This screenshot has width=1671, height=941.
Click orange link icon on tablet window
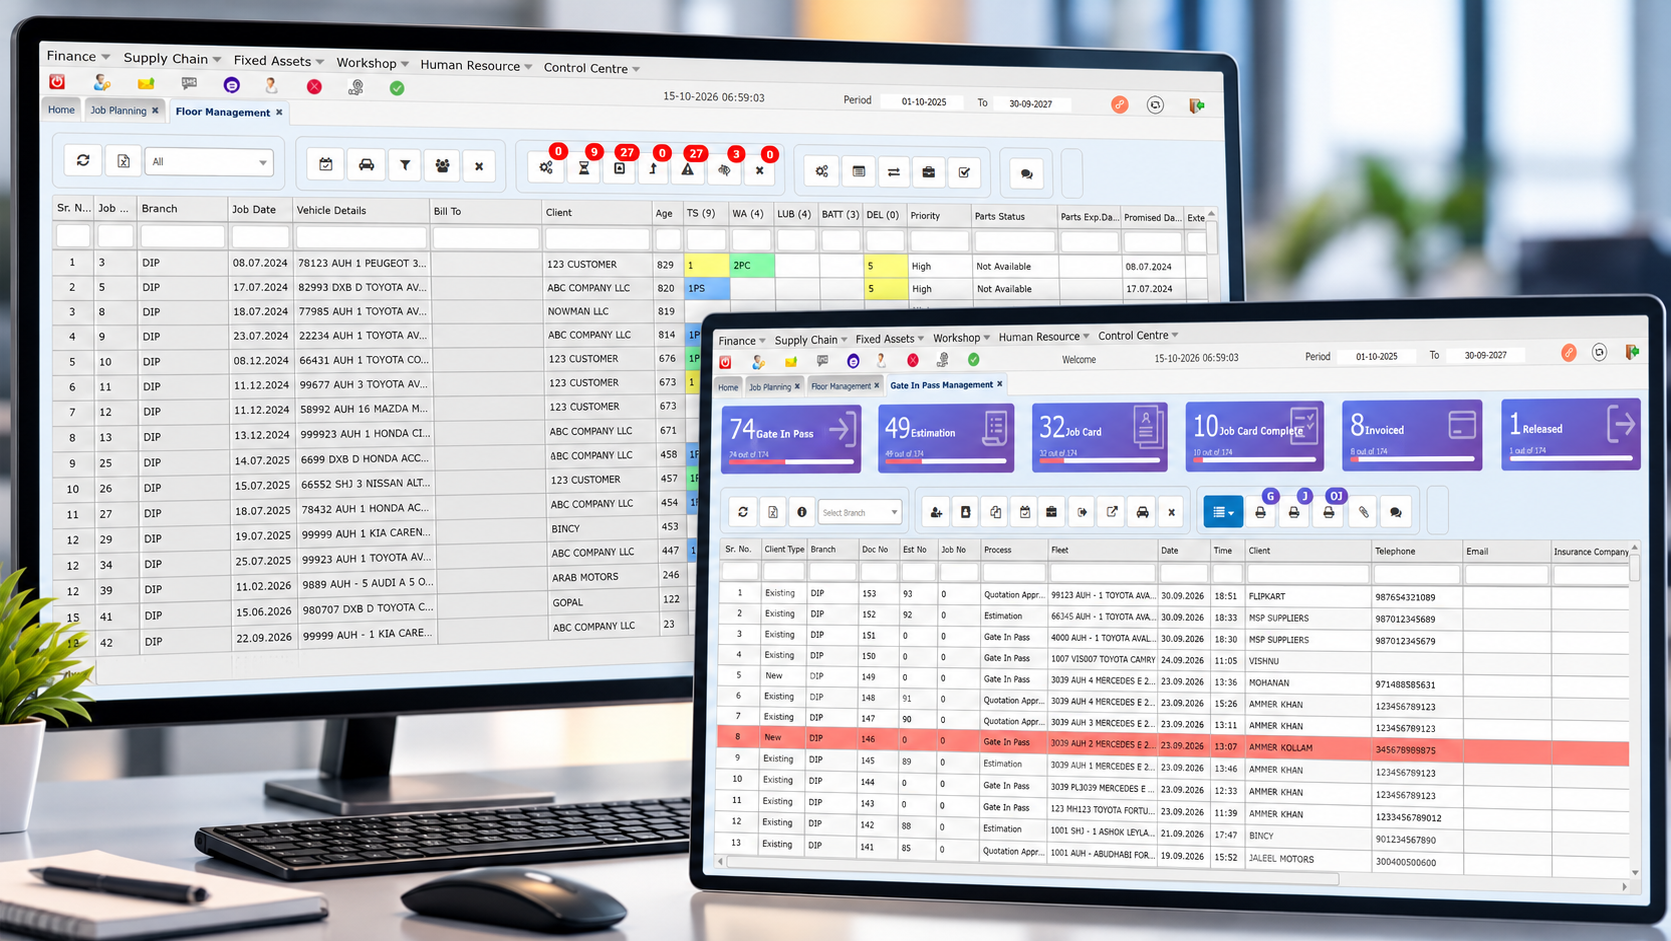1569,353
